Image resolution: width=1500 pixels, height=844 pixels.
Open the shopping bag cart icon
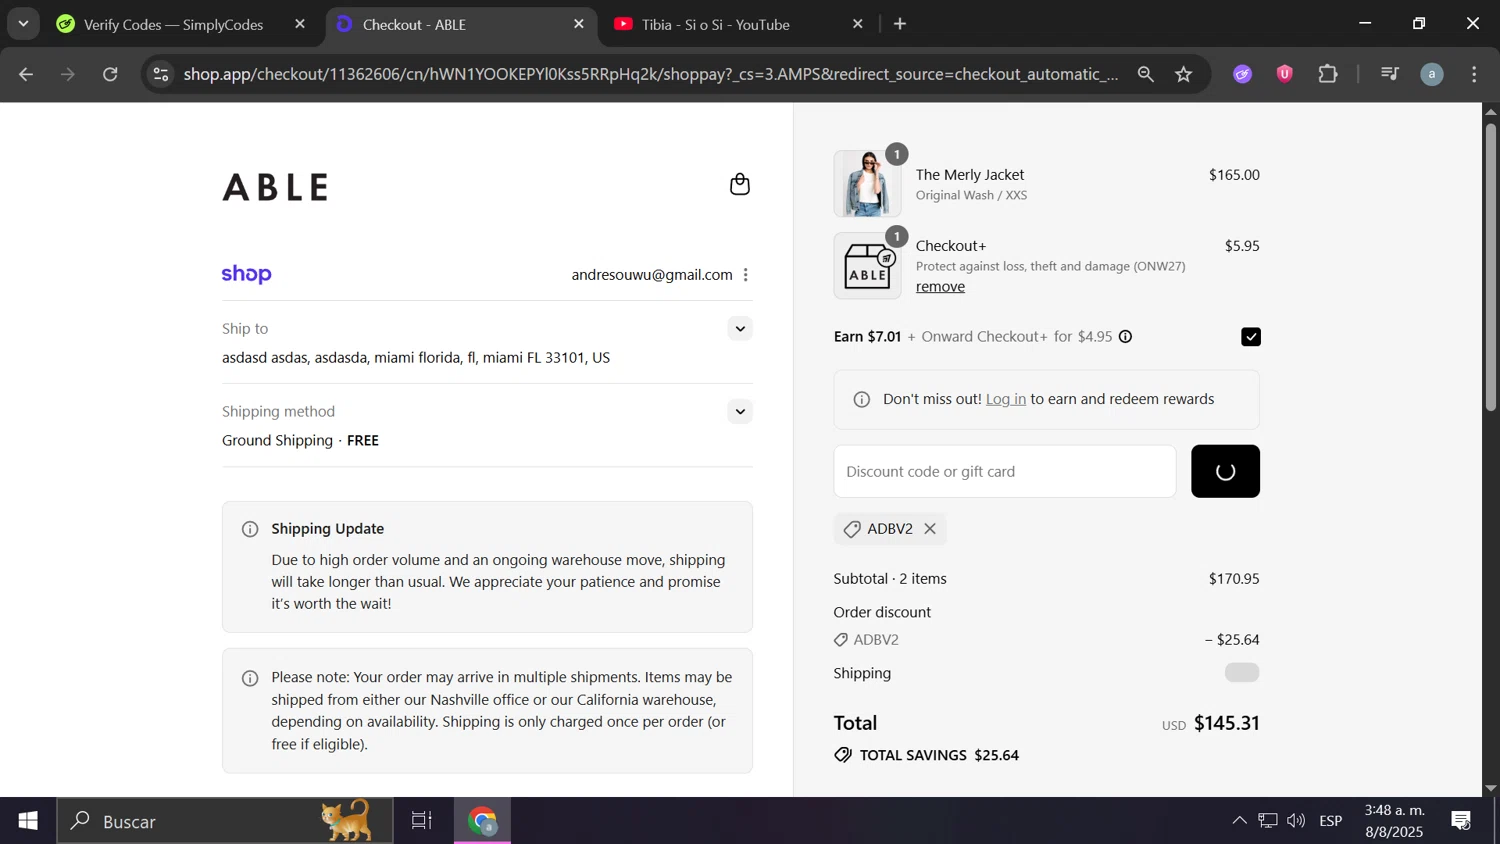740,184
